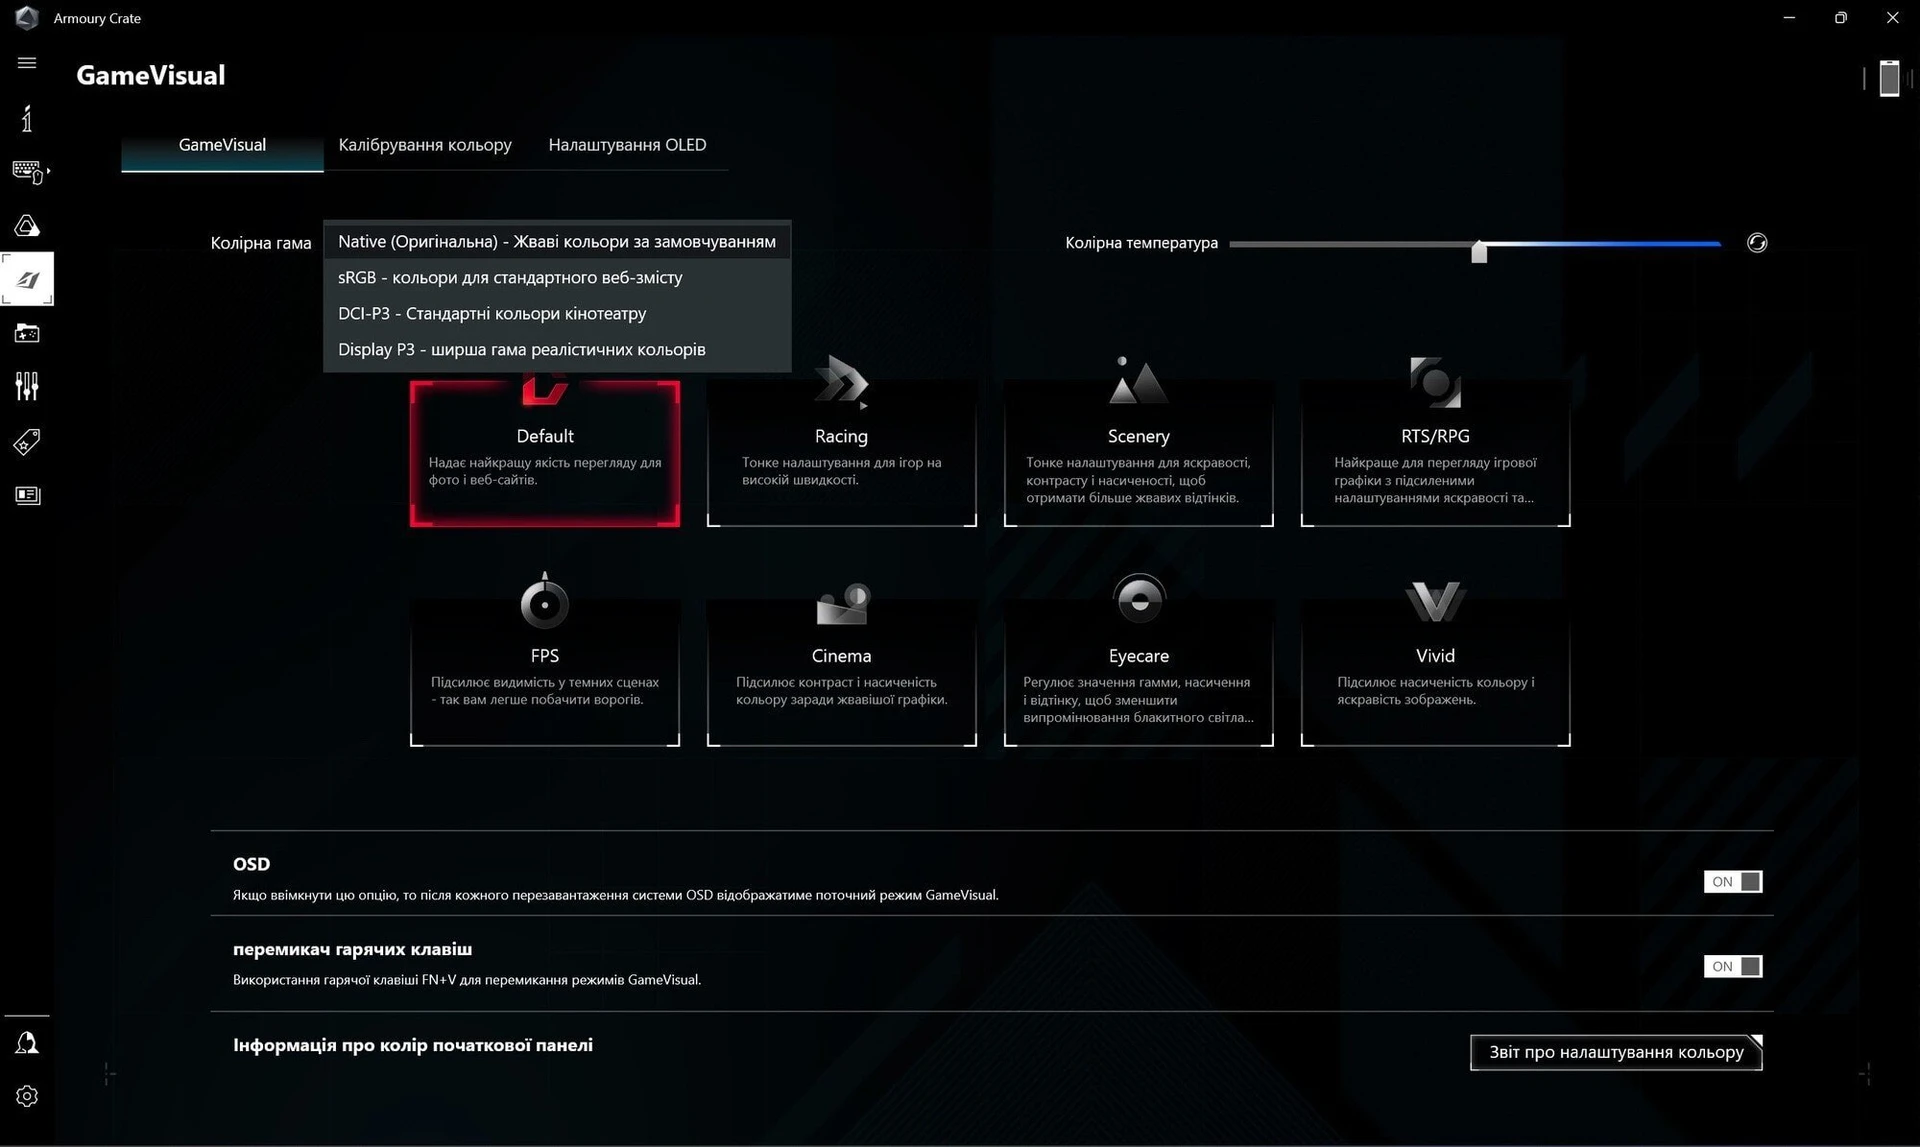Image resolution: width=1920 pixels, height=1147 pixels.
Task: Restore down the Armoury Crate window
Action: point(1840,18)
